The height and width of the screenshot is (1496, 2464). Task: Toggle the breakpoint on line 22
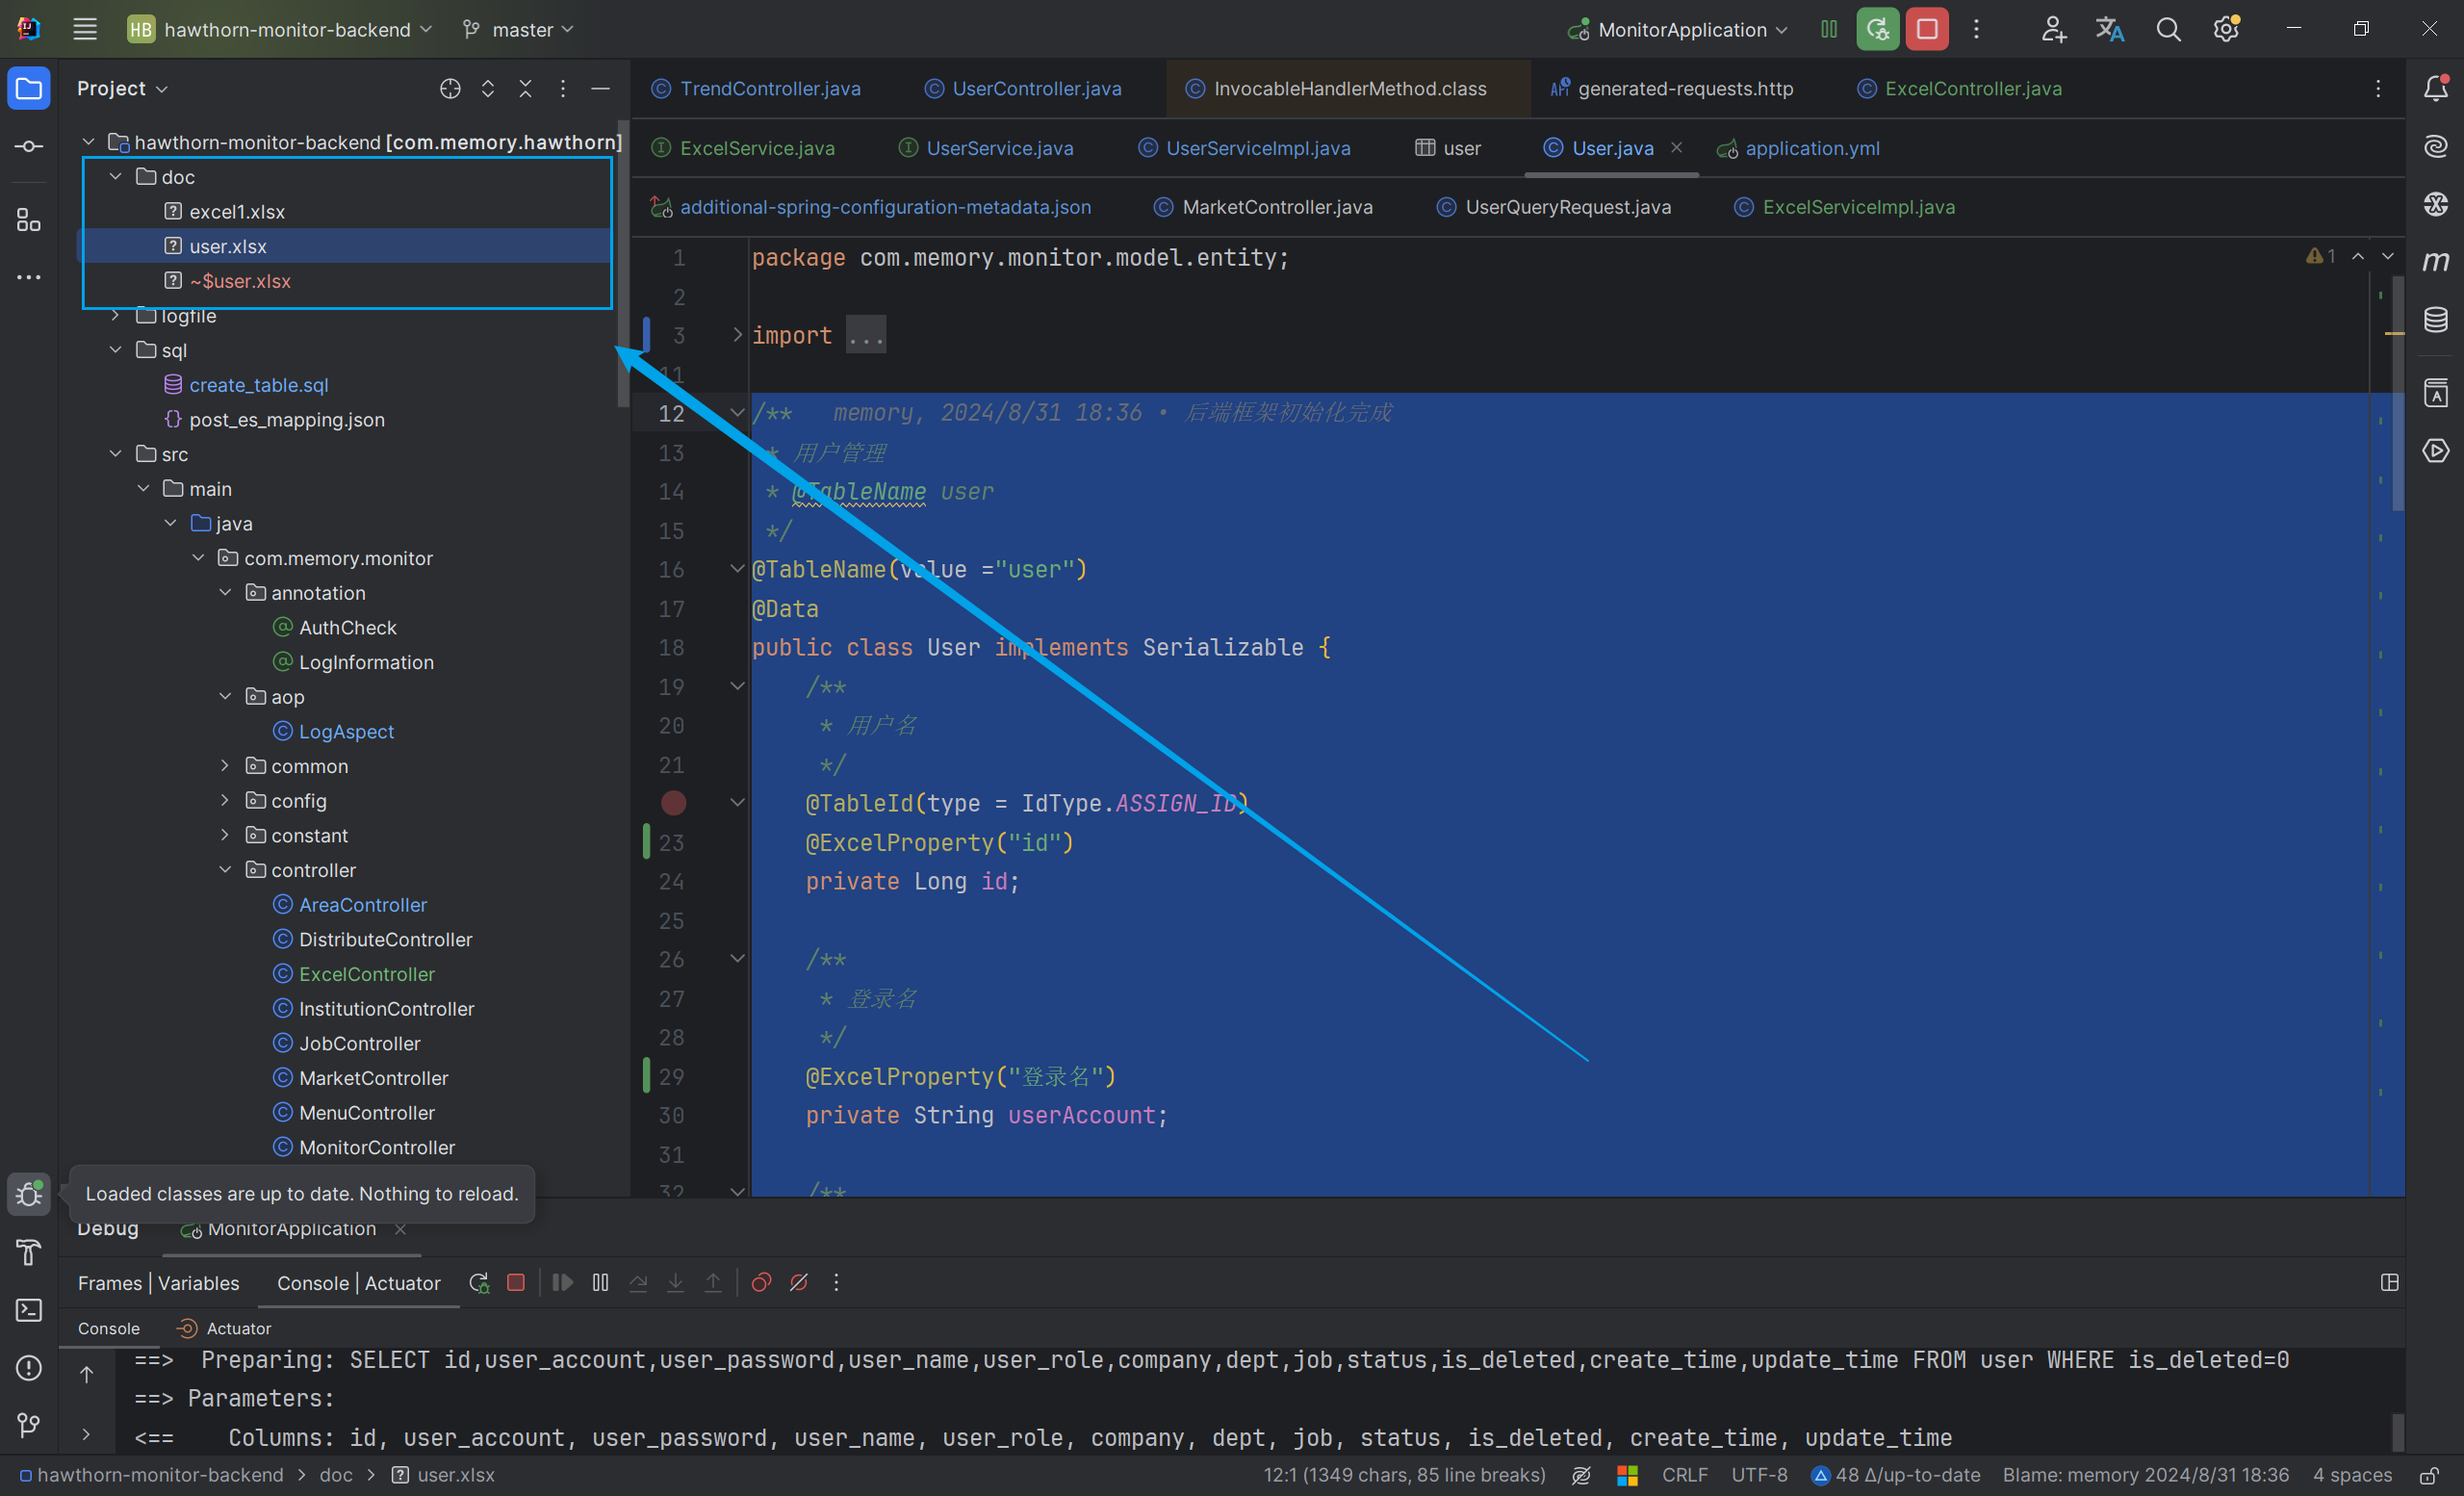674,803
